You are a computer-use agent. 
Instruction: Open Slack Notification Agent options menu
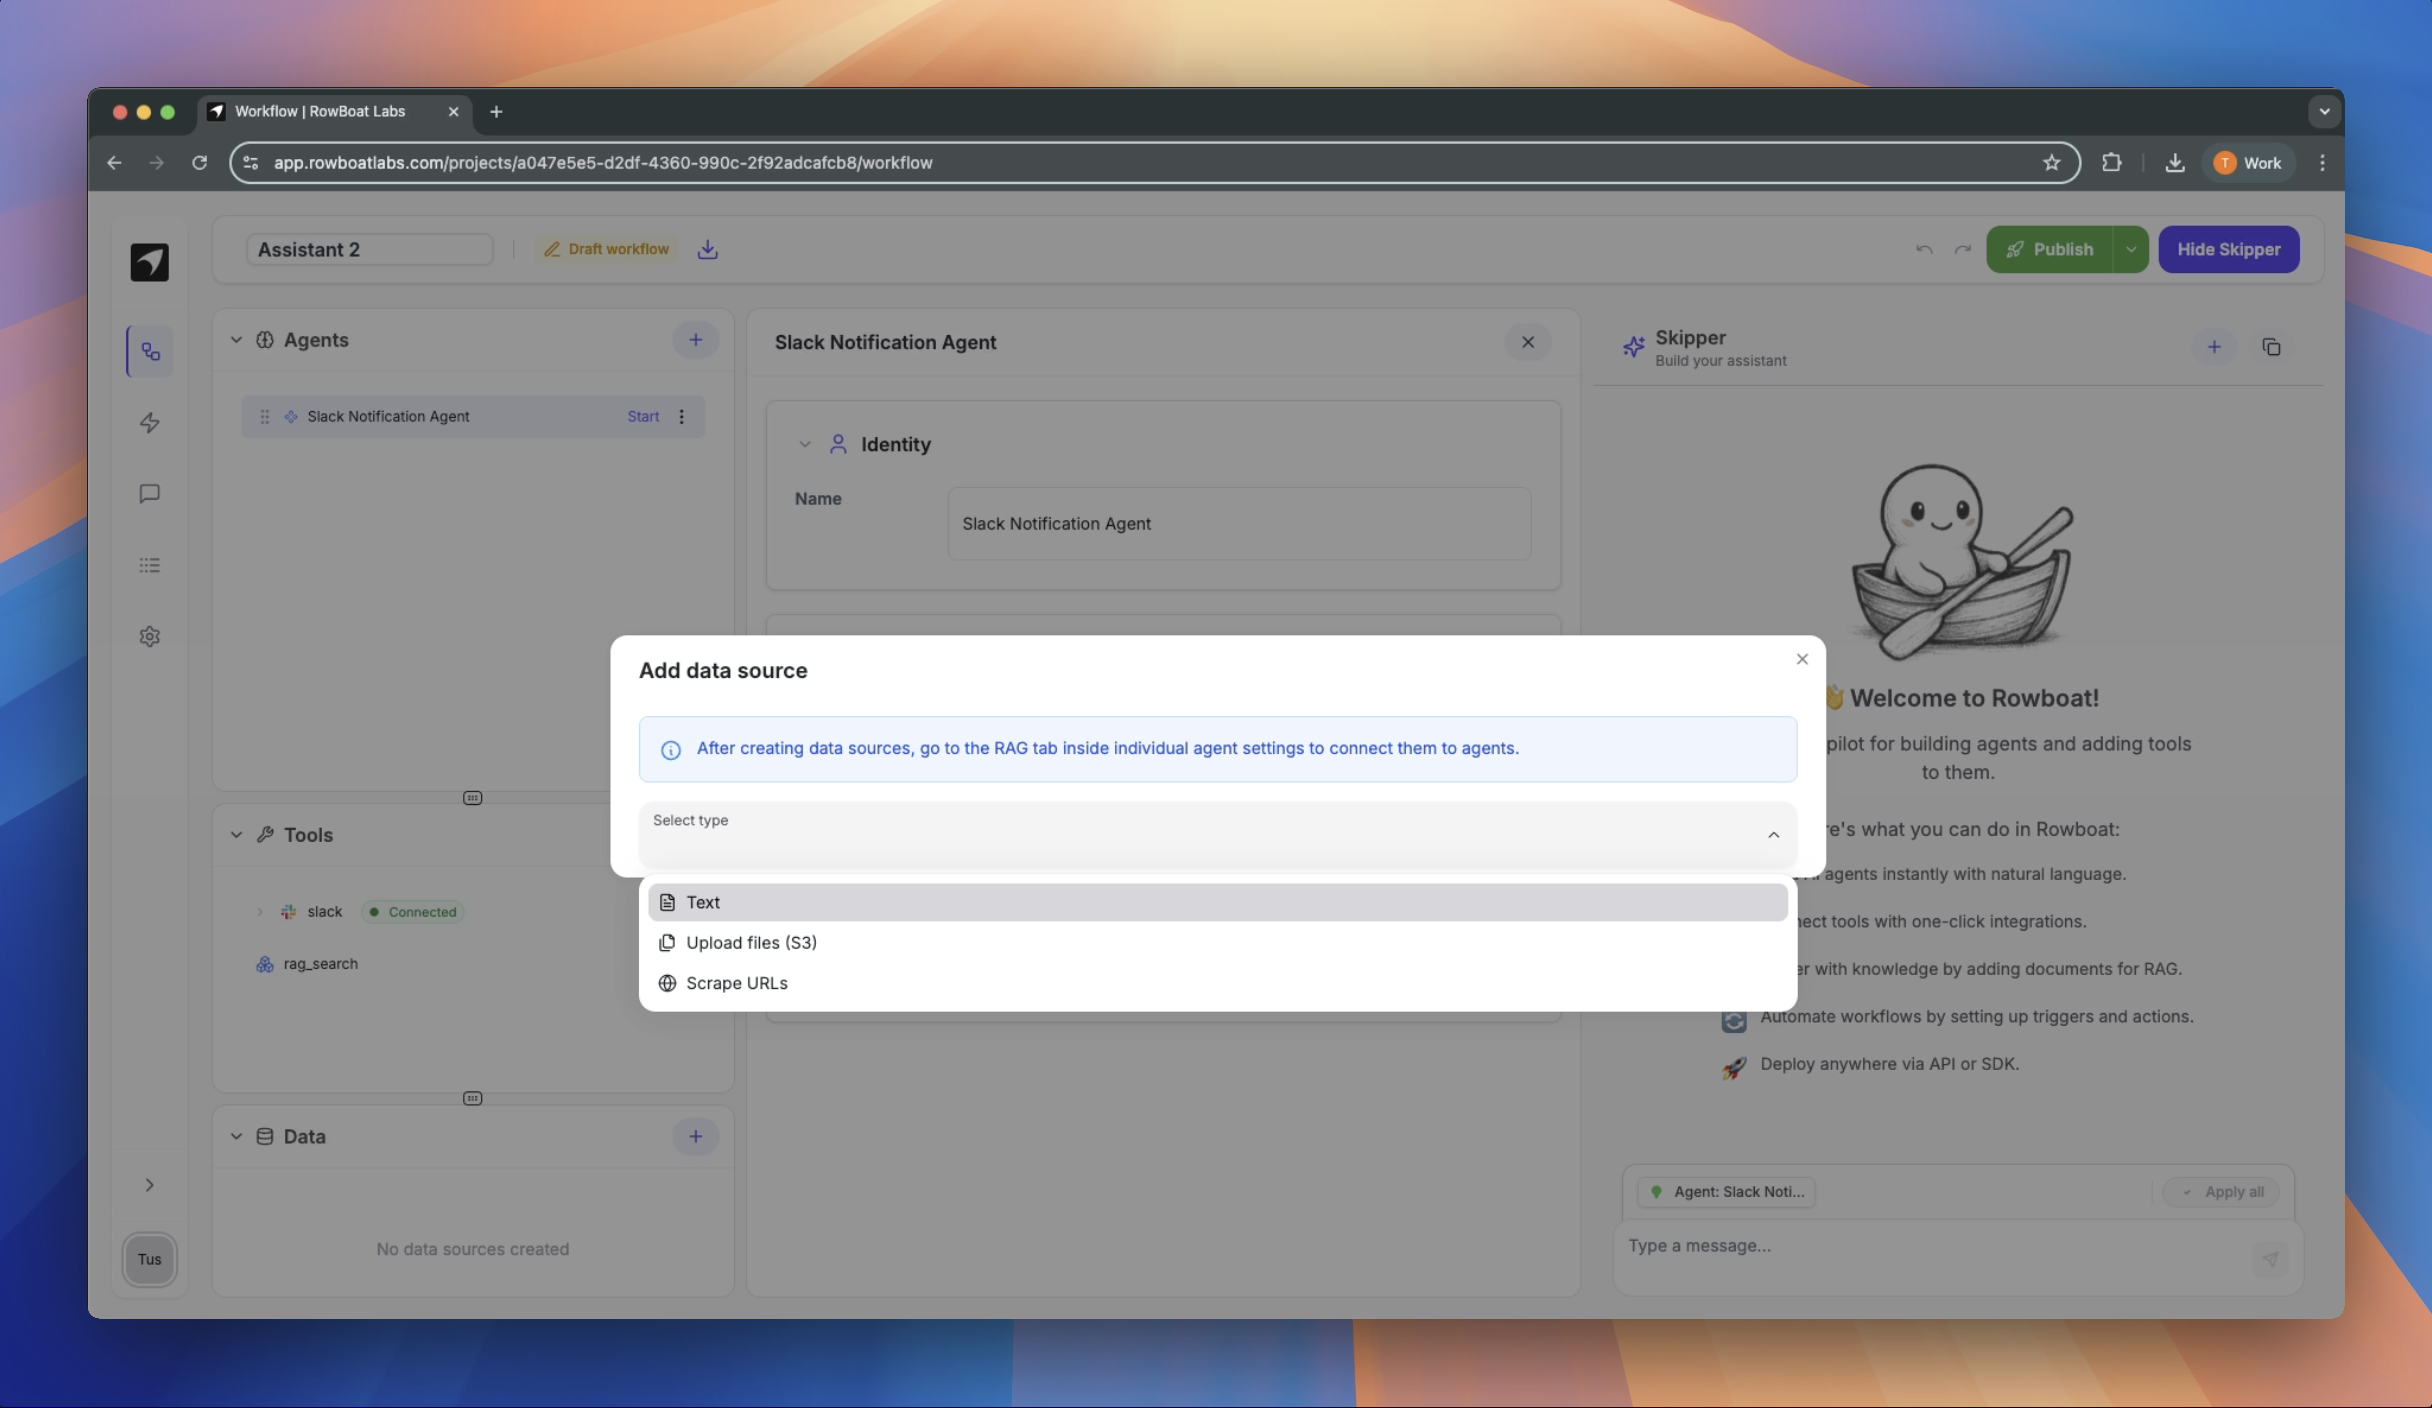682,417
